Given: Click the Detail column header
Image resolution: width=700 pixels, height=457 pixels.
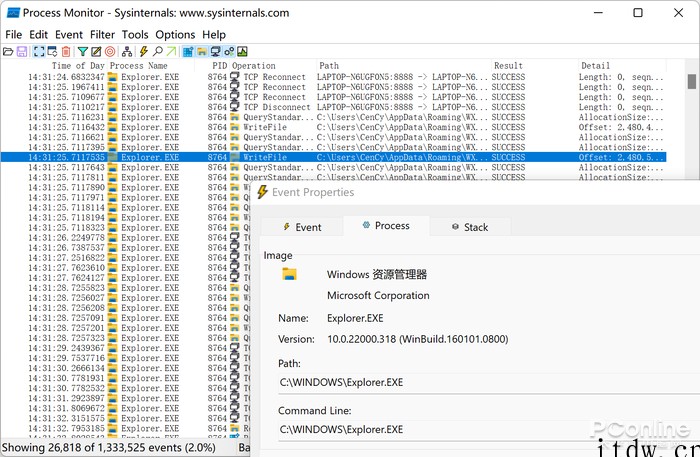Looking at the screenshot, I should click(x=595, y=66).
